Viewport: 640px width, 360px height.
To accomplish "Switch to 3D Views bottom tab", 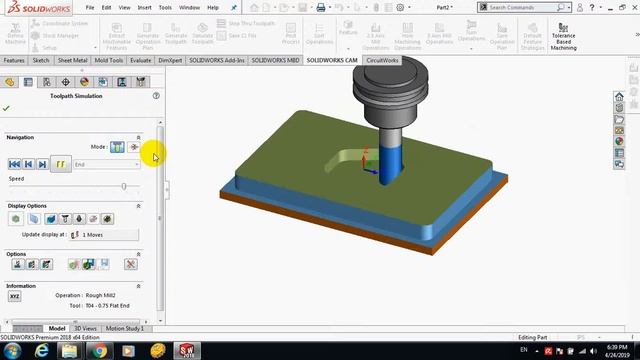I will pyautogui.click(x=85, y=329).
